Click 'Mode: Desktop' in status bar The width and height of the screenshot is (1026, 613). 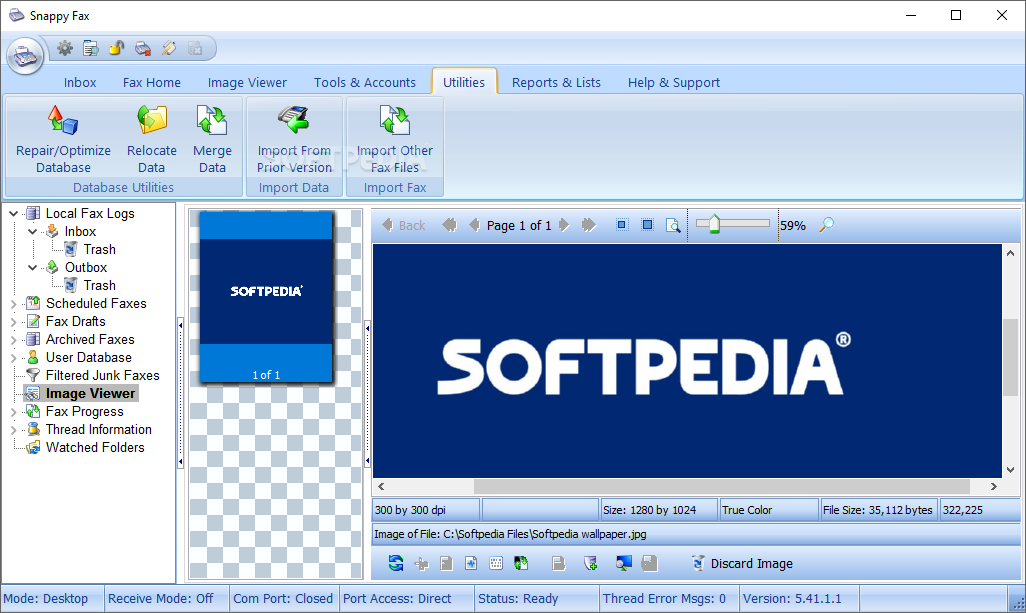[x=46, y=599]
